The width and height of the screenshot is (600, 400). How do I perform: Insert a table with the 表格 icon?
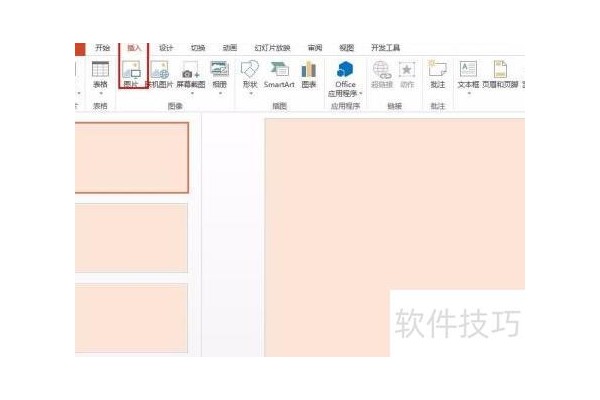tap(100, 70)
